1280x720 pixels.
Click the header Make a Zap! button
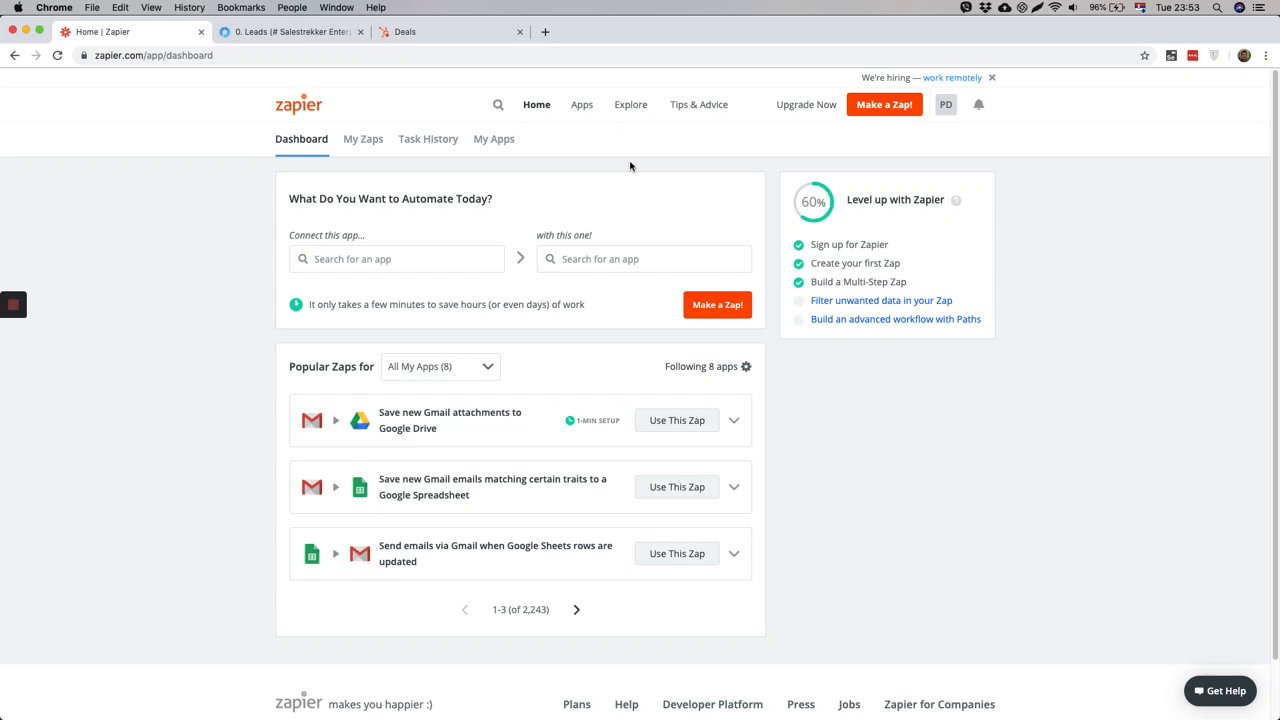pos(884,104)
